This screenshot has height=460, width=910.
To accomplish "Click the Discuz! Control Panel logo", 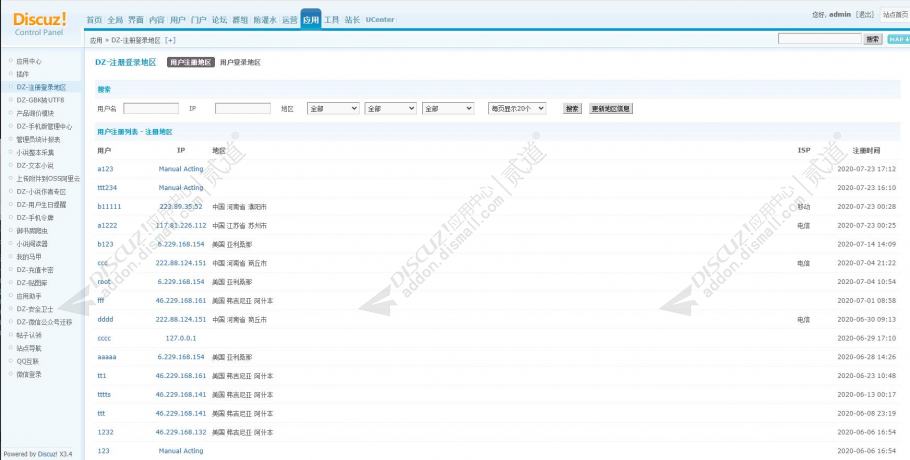I will (x=39, y=24).
